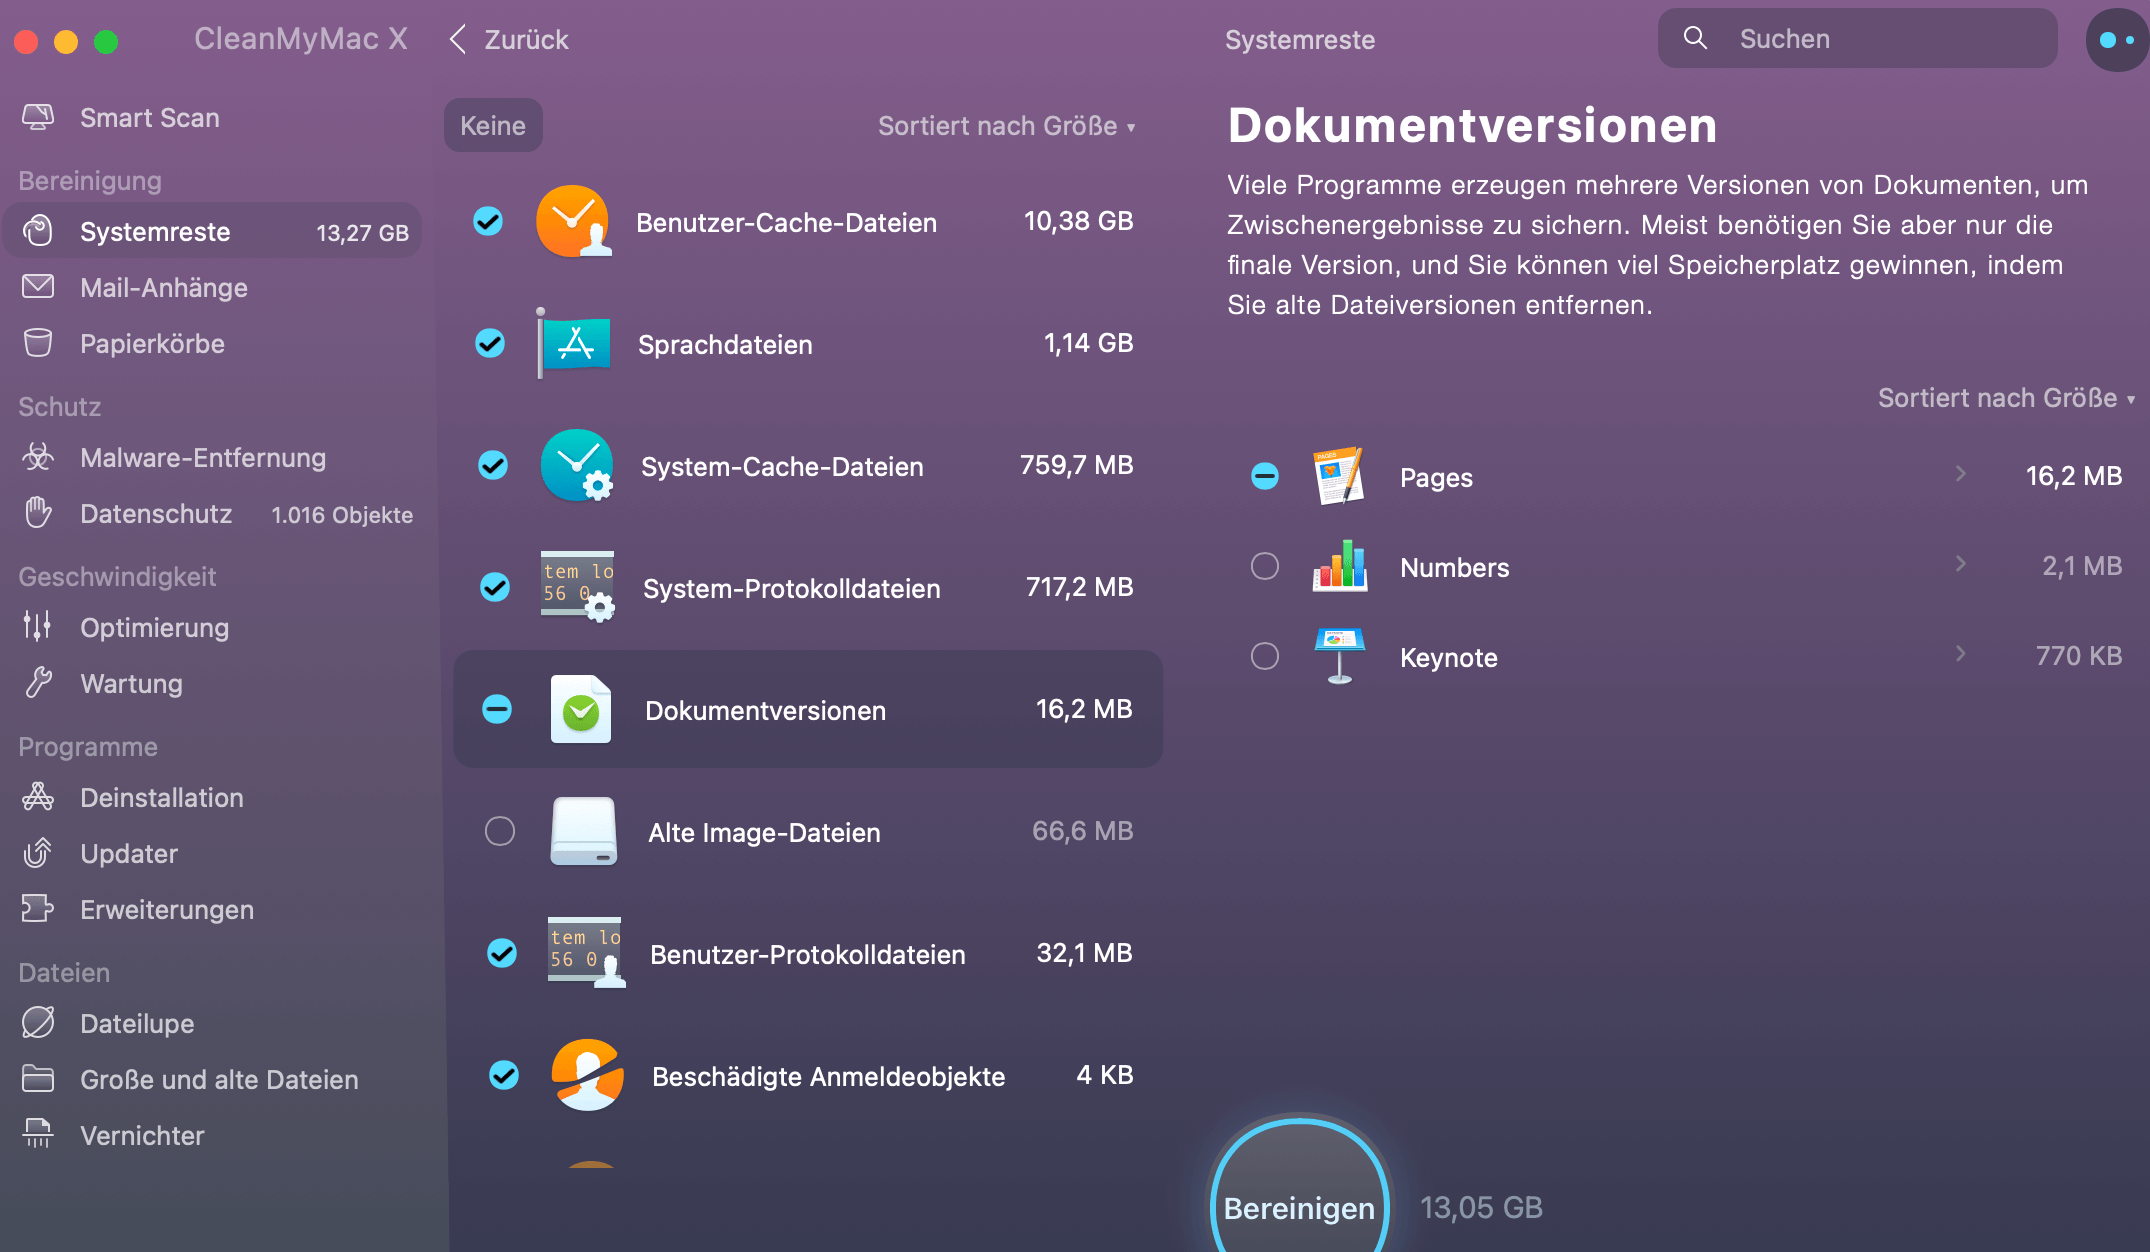Click Pages 16,2 MB size value

click(x=2074, y=476)
